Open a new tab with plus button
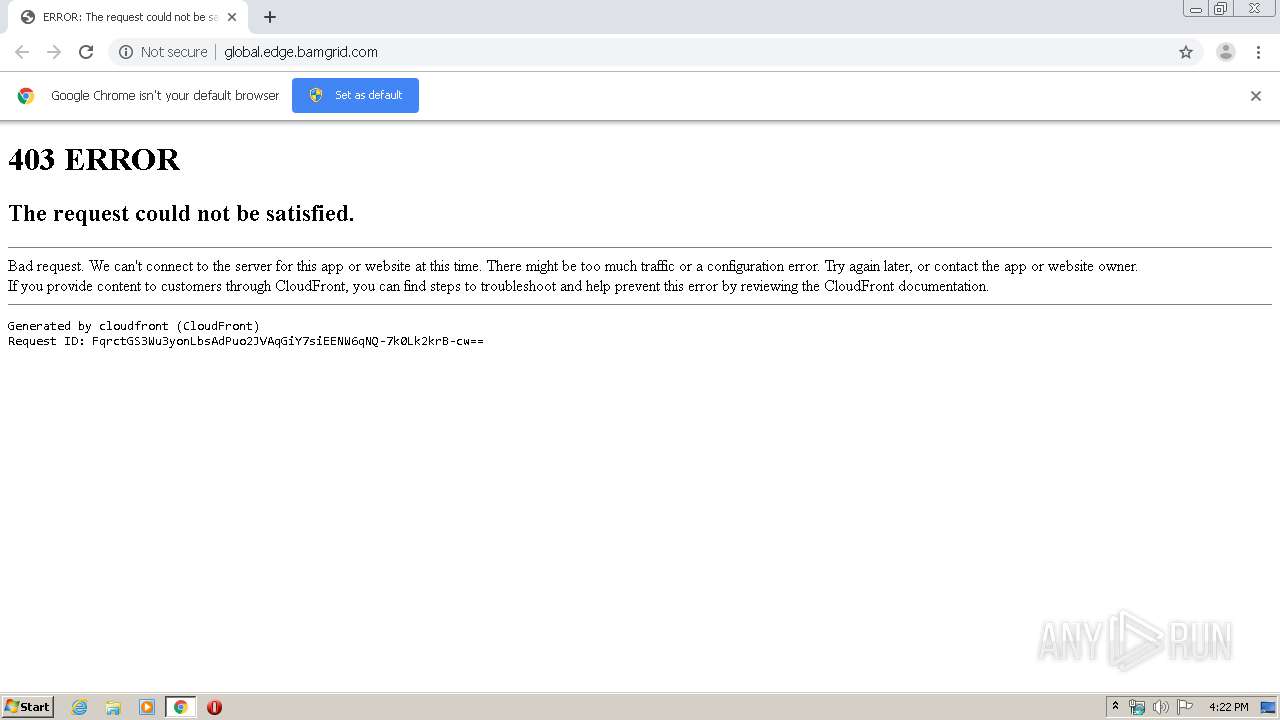This screenshot has width=1280, height=720. [x=270, y=17]
